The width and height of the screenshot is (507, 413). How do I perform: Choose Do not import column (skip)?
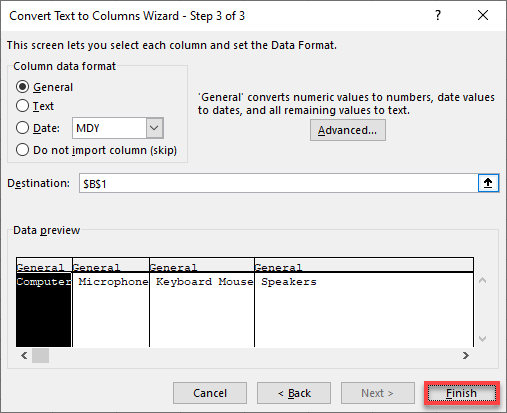96,150
